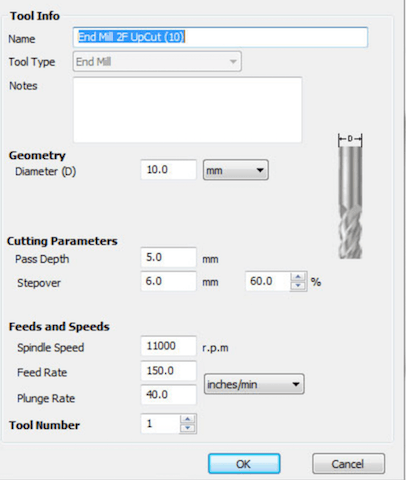
Task: Click the Feed Rate value field
Action: [x=168, y=371]
